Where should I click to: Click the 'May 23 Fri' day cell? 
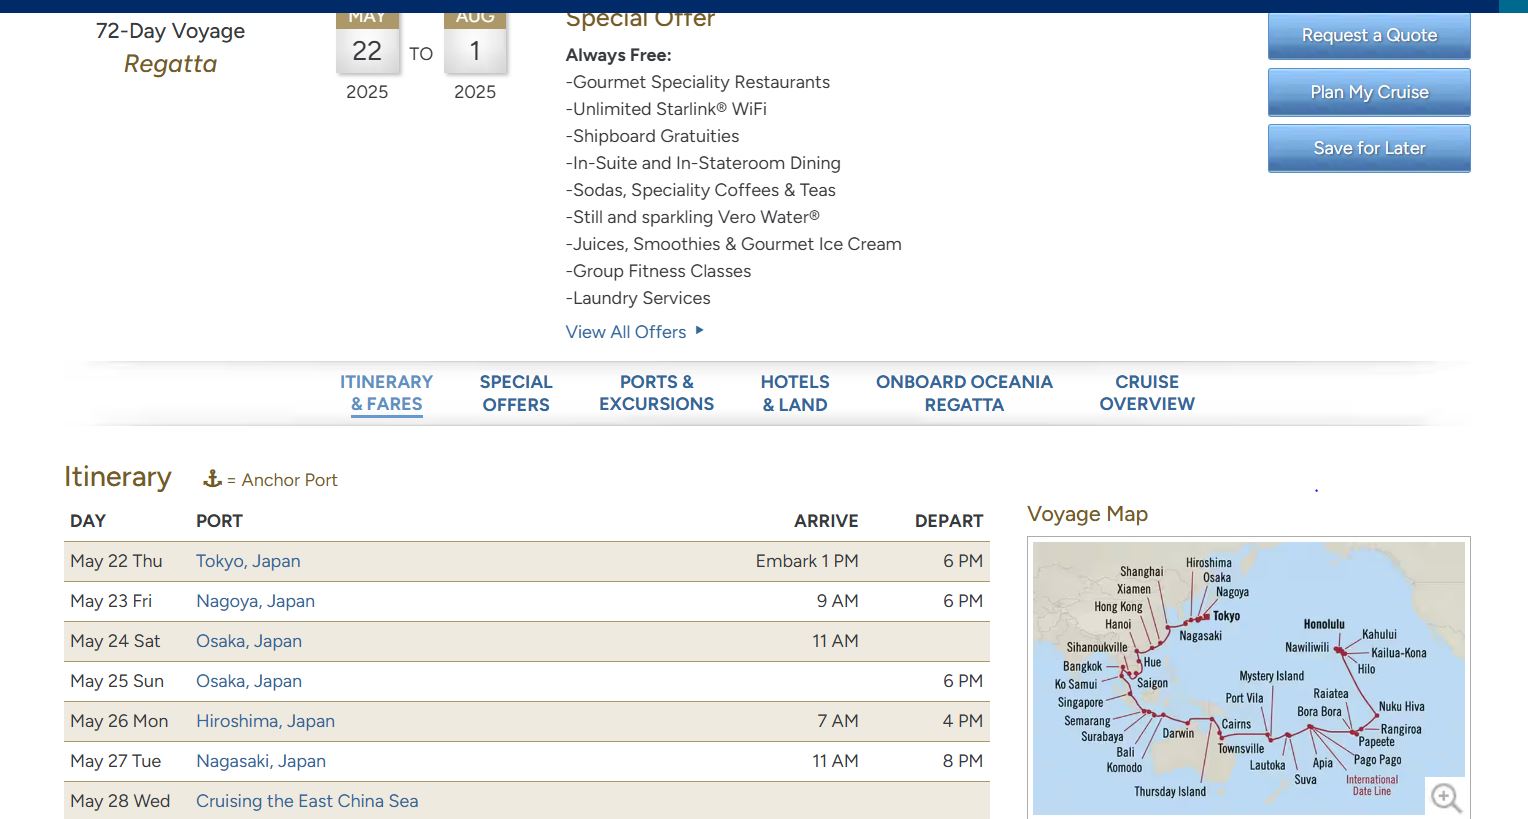point(111,601)
